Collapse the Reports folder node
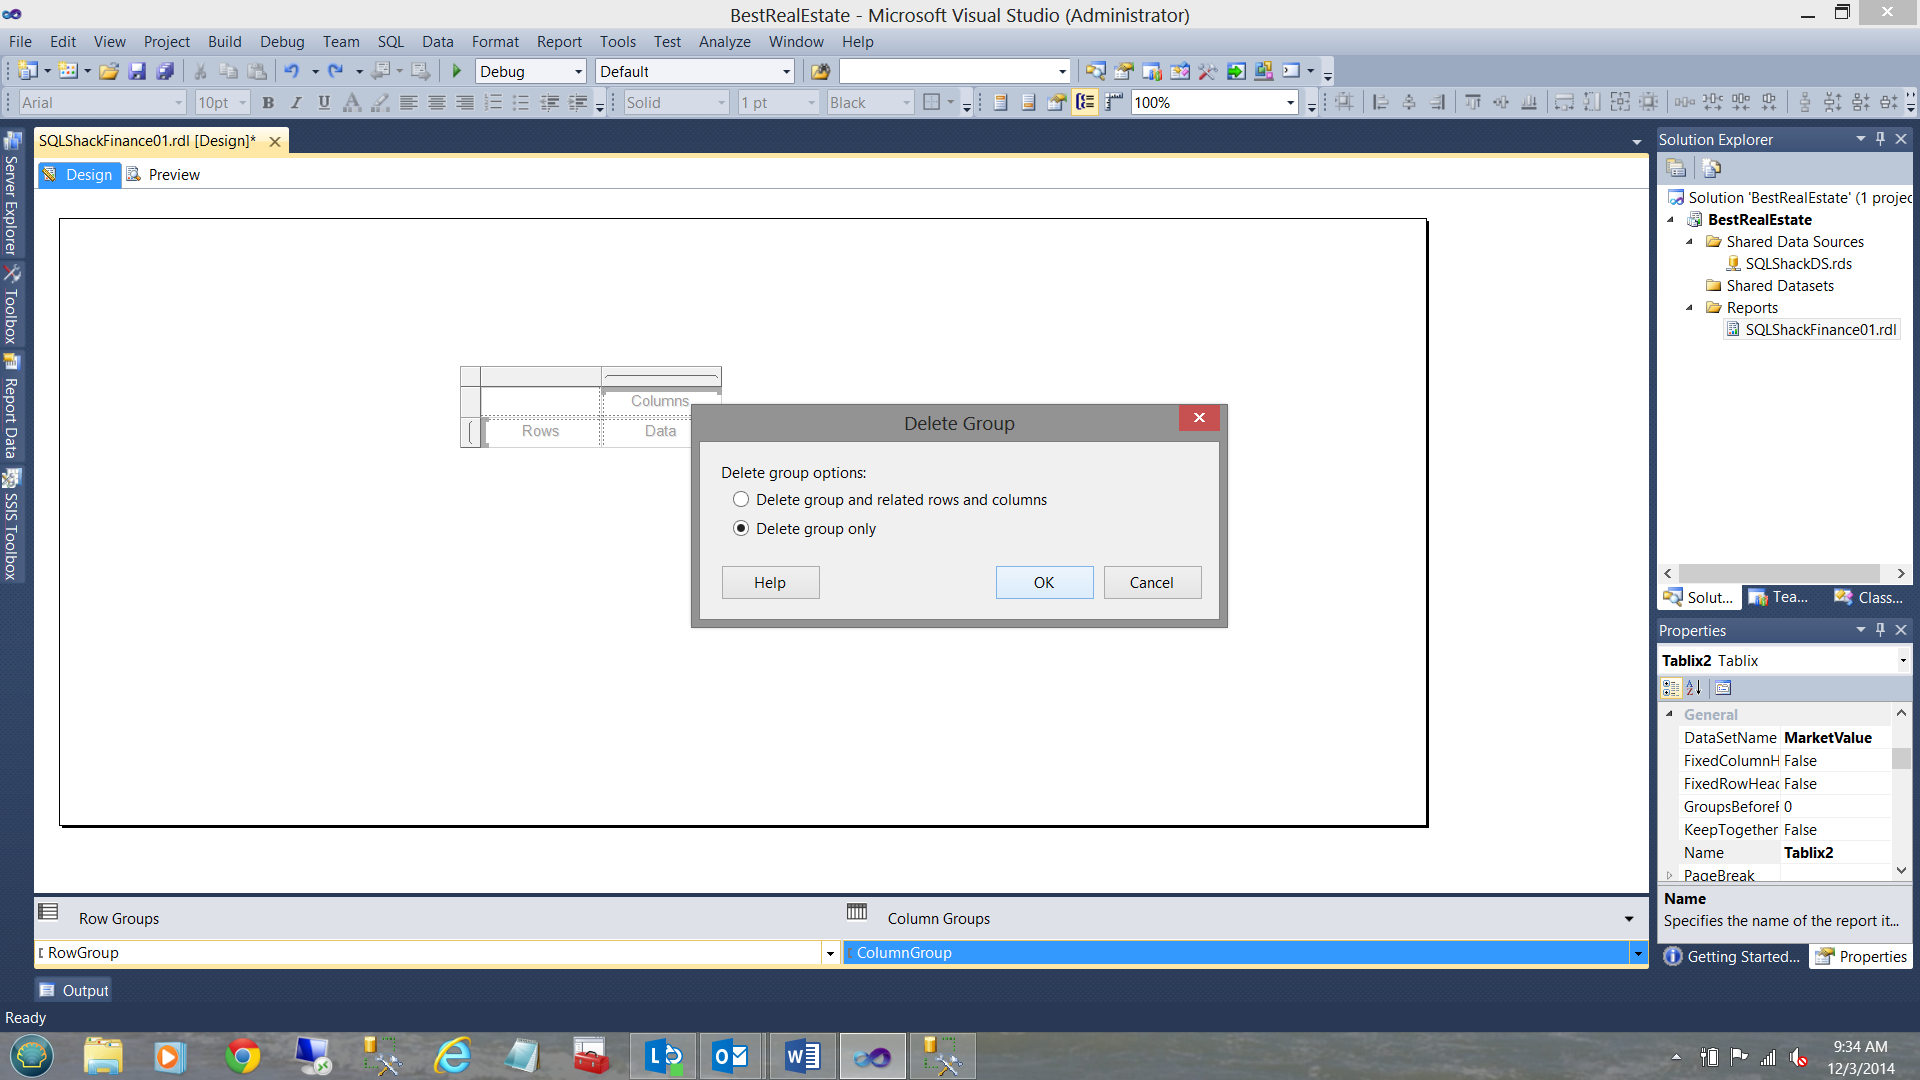The height and width of the screenshot is (1080, 1920). pyautogui.click(x=1690, y=308)
